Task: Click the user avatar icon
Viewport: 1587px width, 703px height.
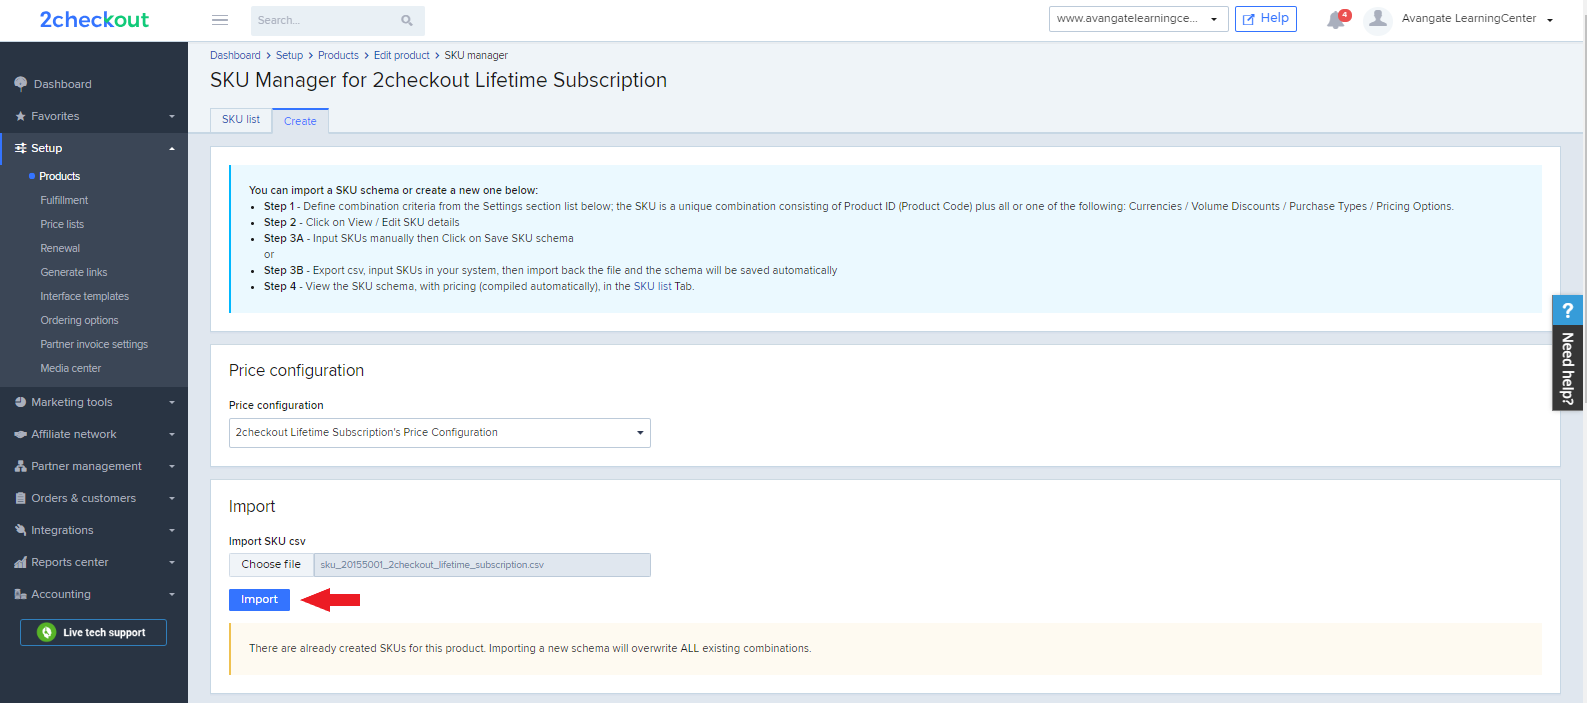Action: point(1378,19)
